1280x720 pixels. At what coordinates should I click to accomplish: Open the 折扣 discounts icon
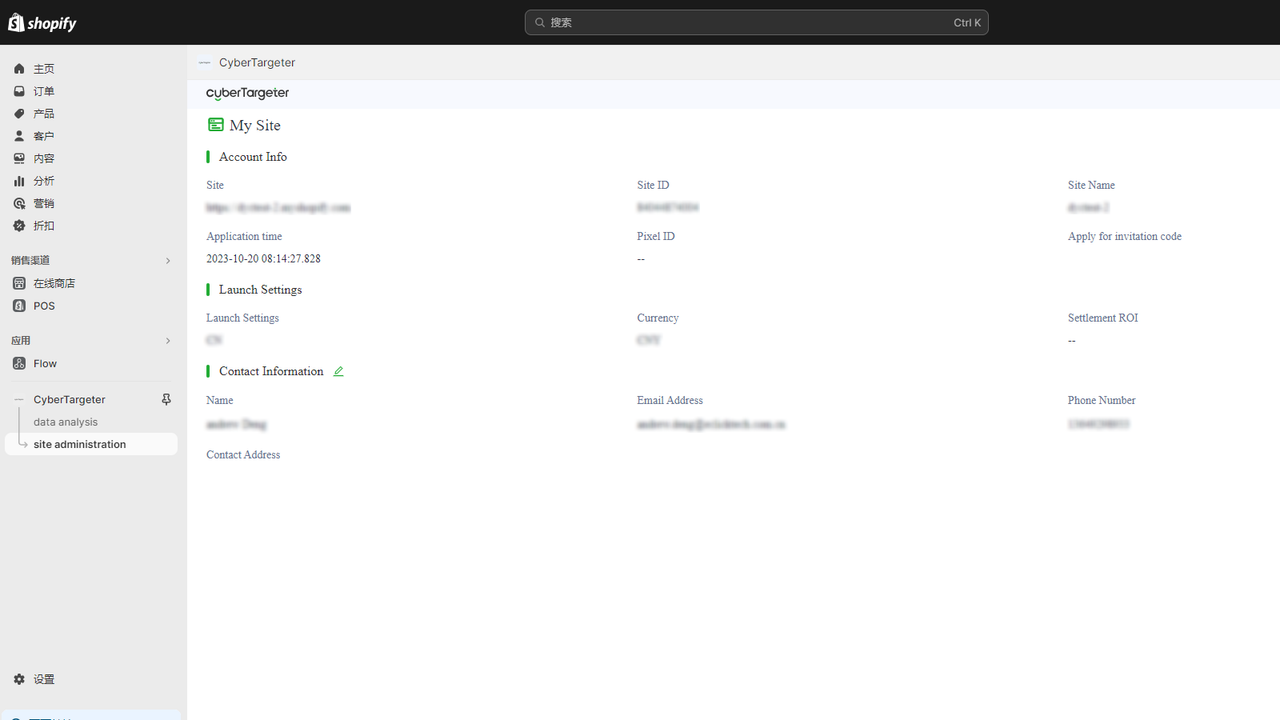tap(19, 226)
